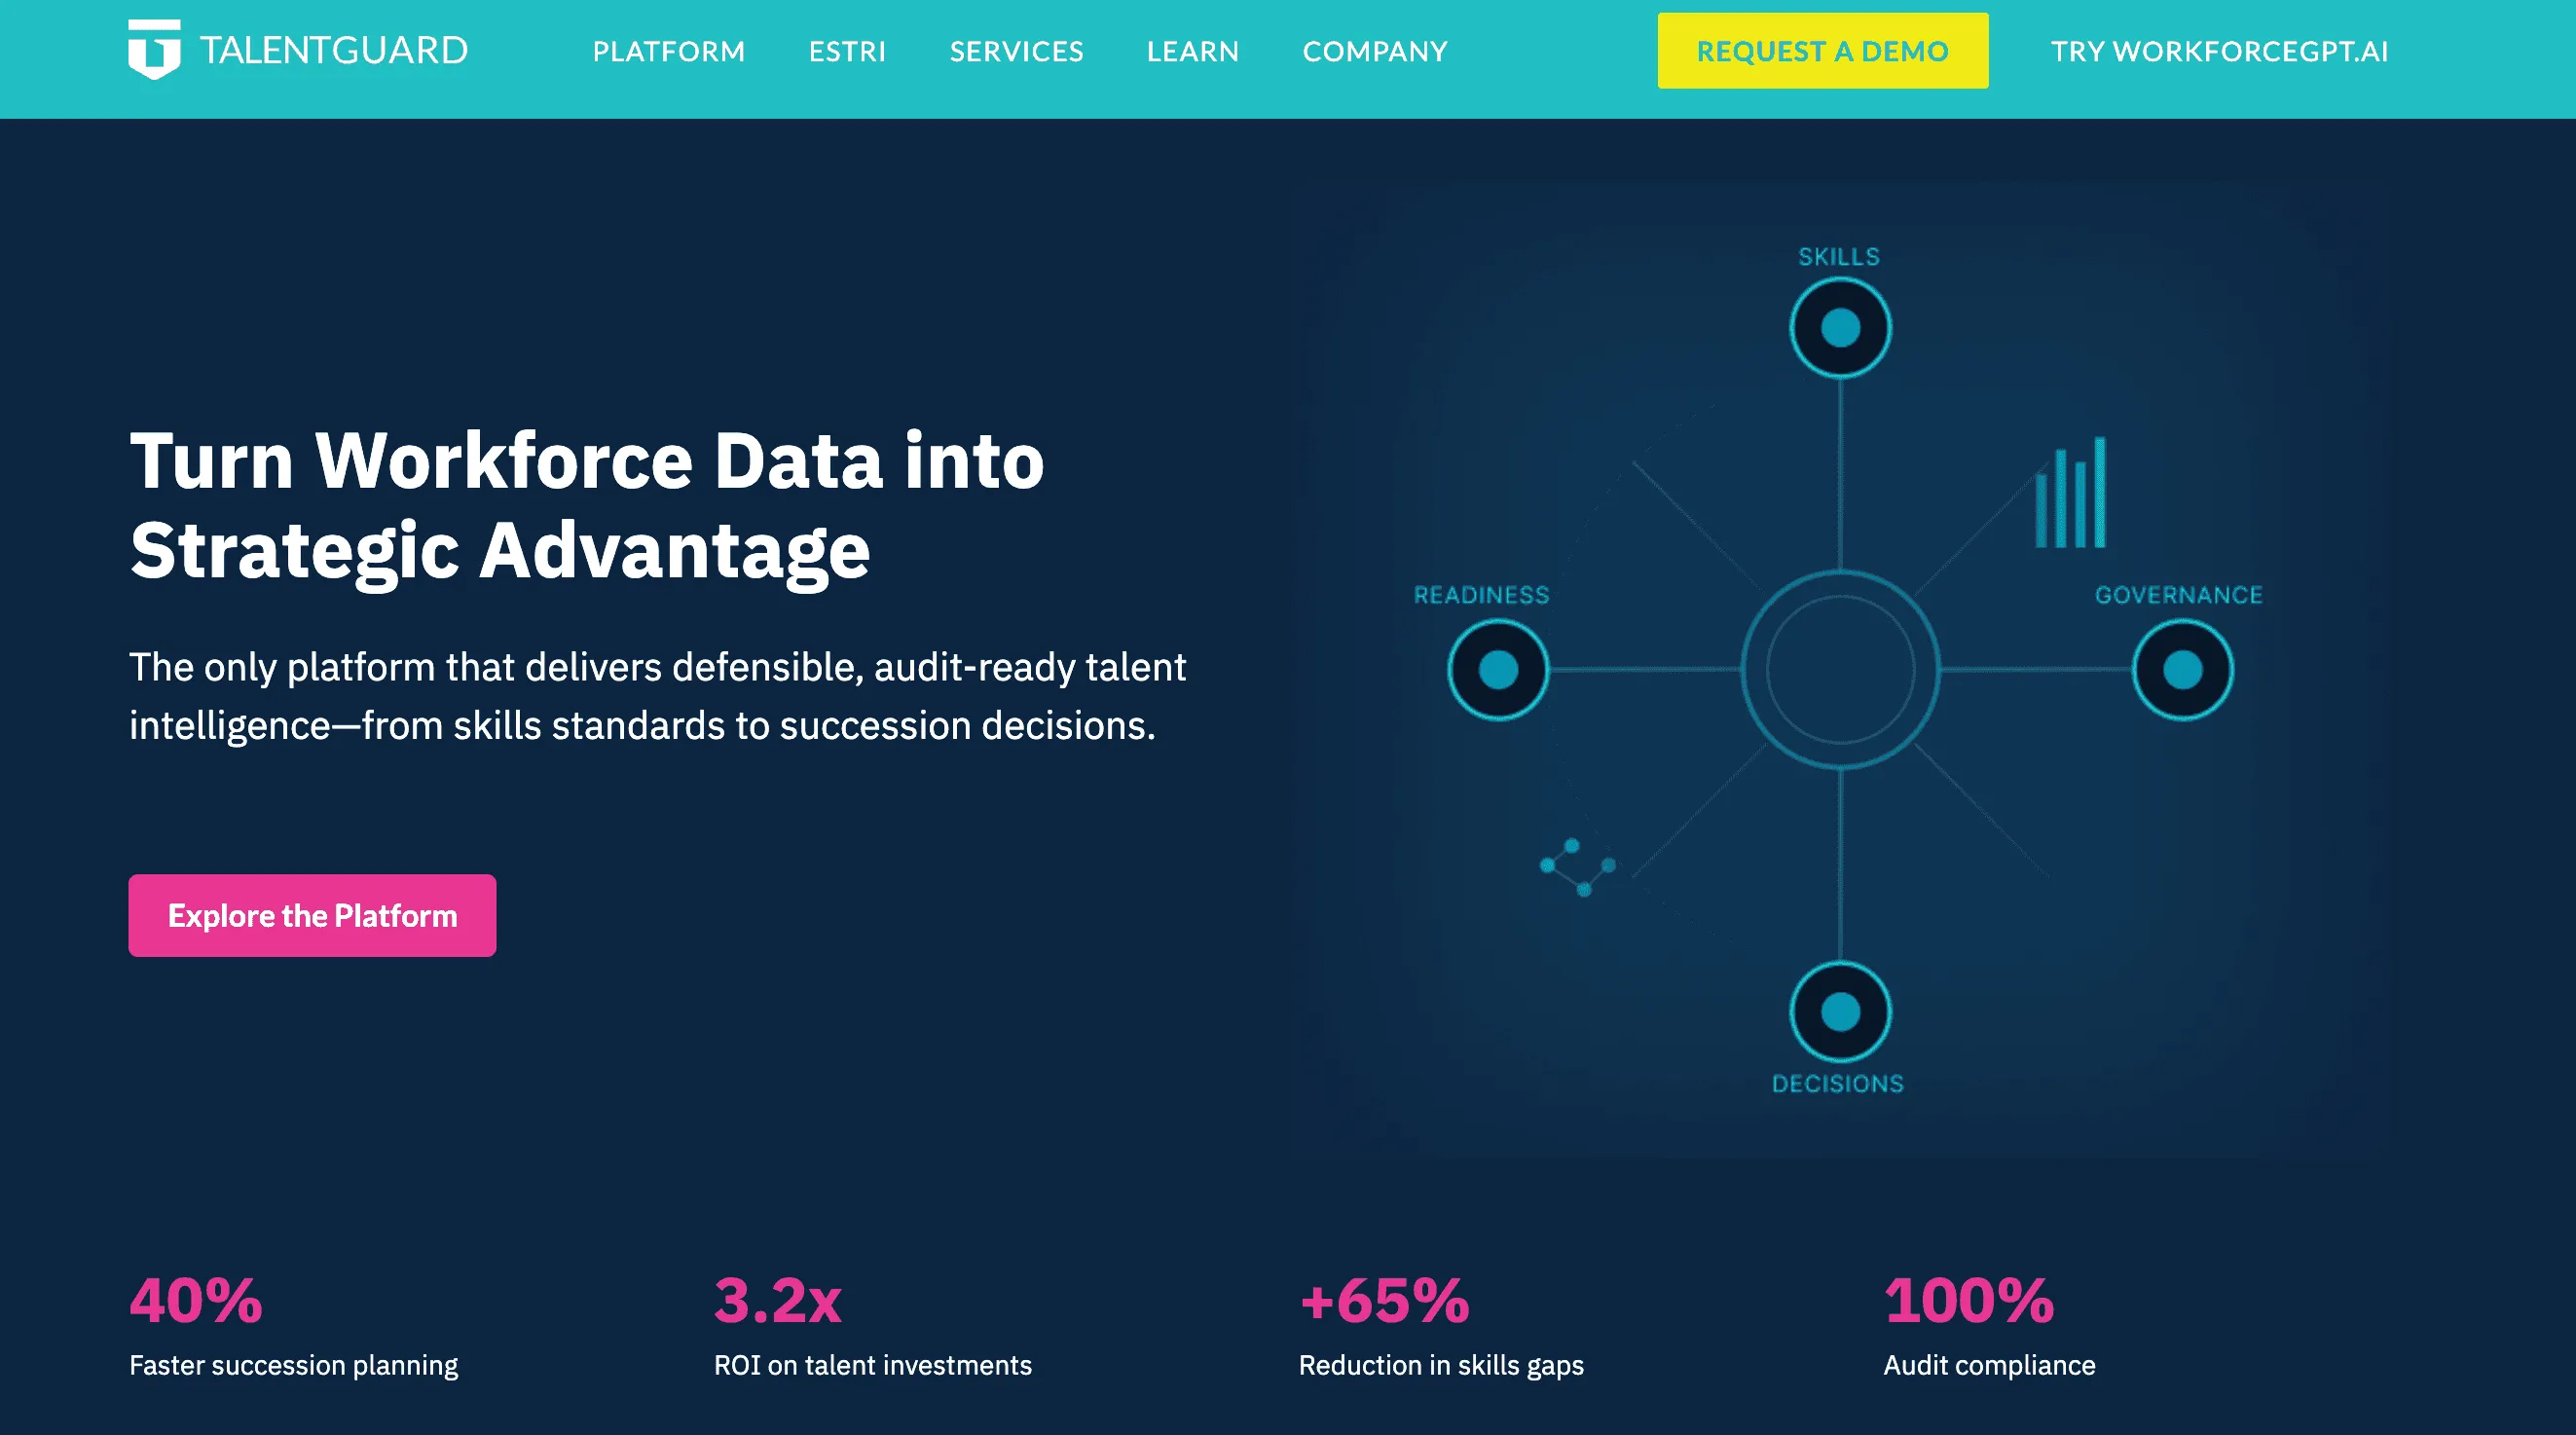Click the 3.2x ROI on talent investments stat

[872, 1327]
